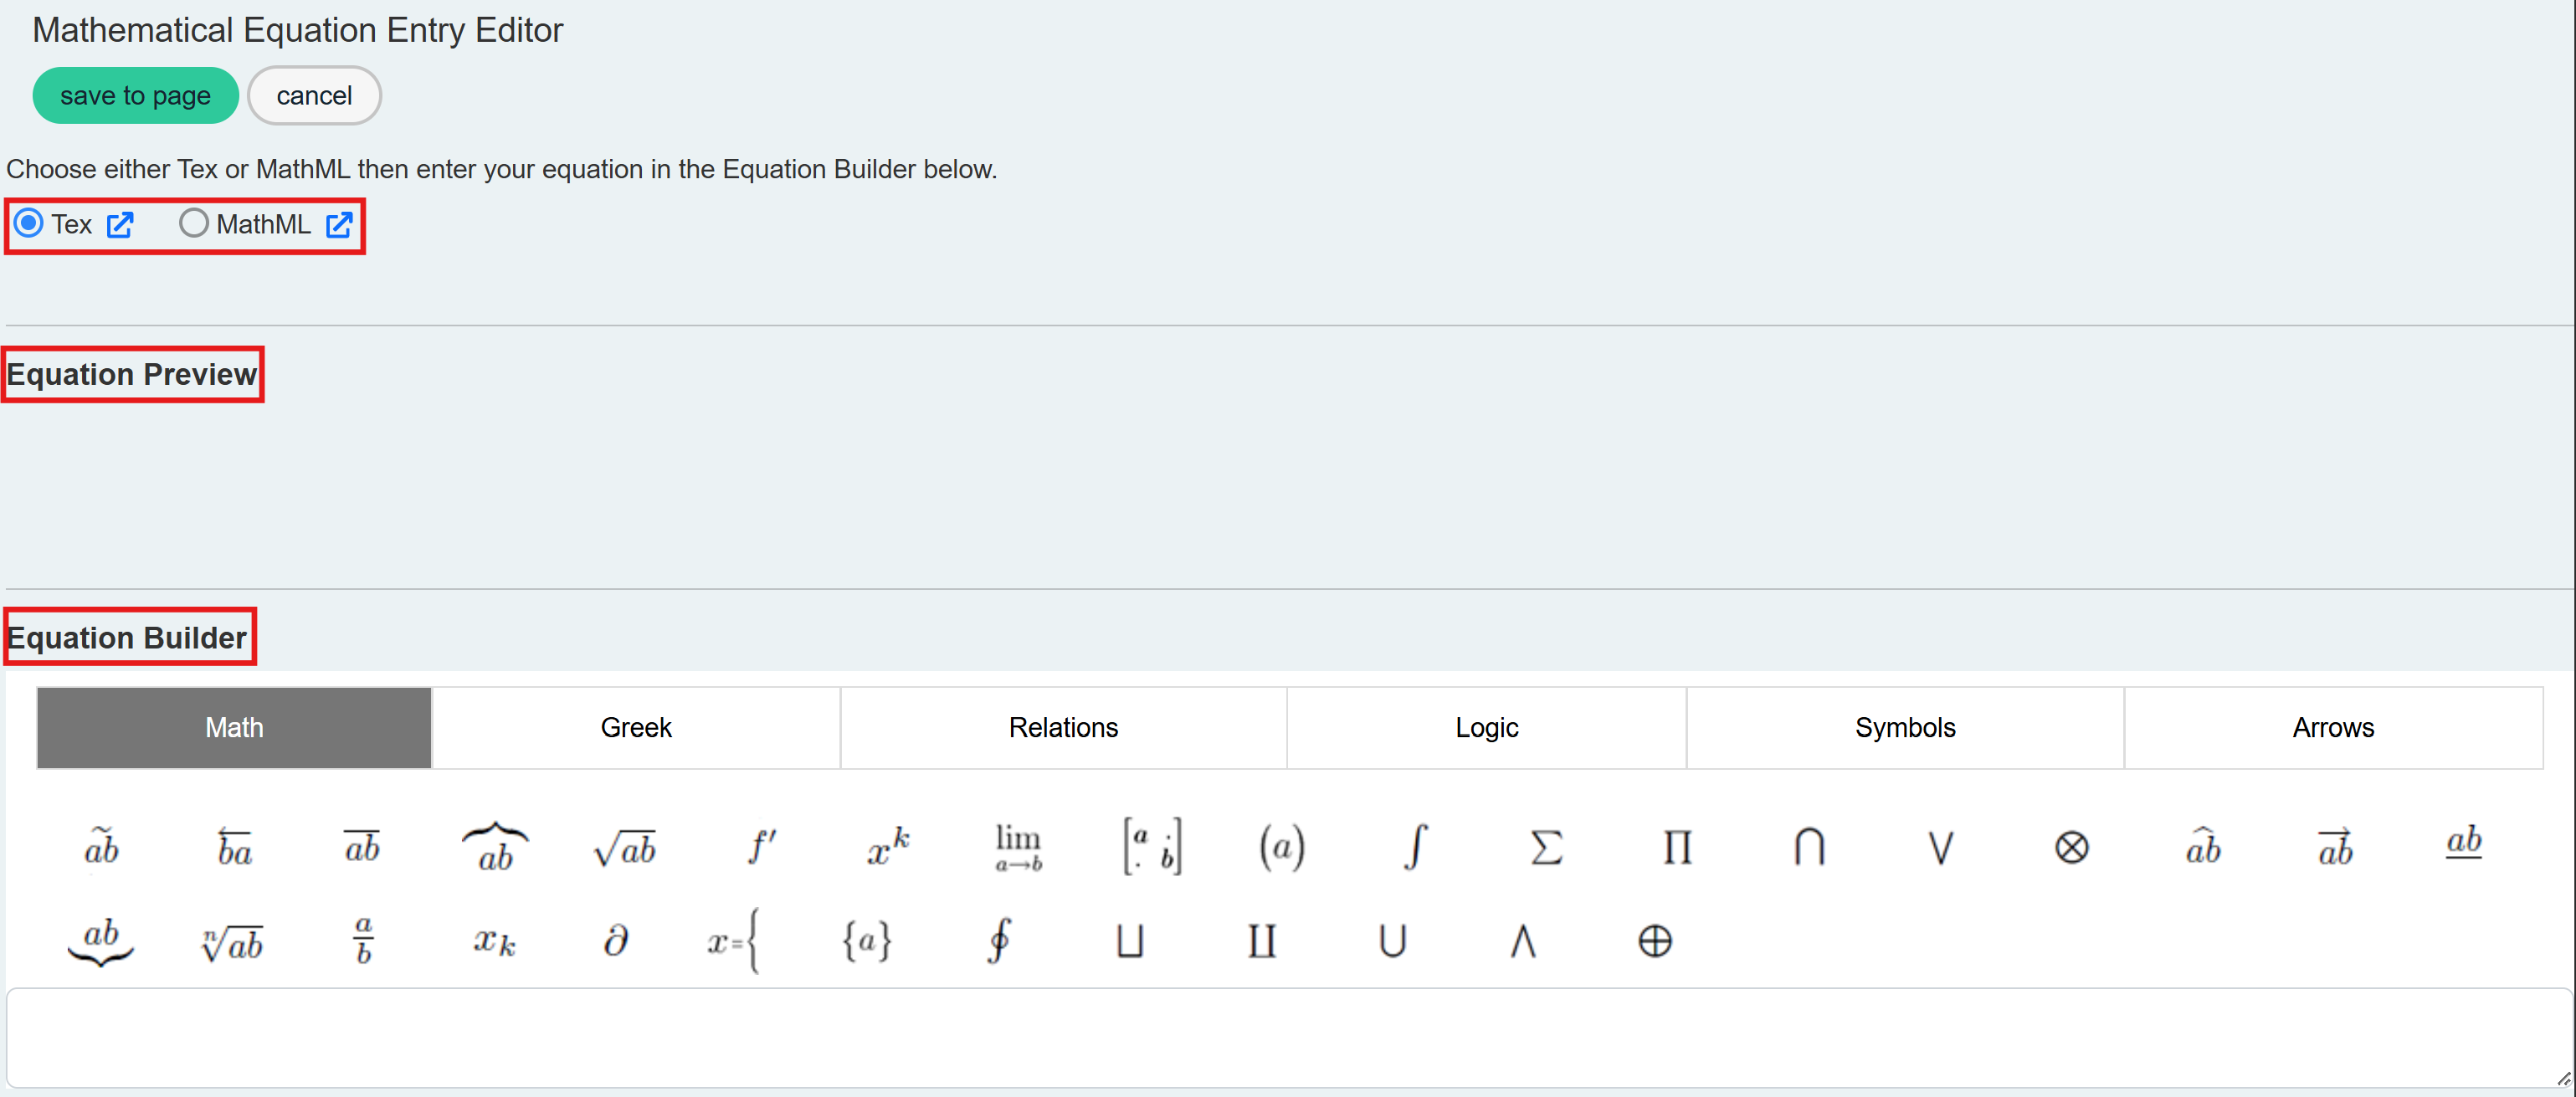Click the save to page button

click(135, 96)
